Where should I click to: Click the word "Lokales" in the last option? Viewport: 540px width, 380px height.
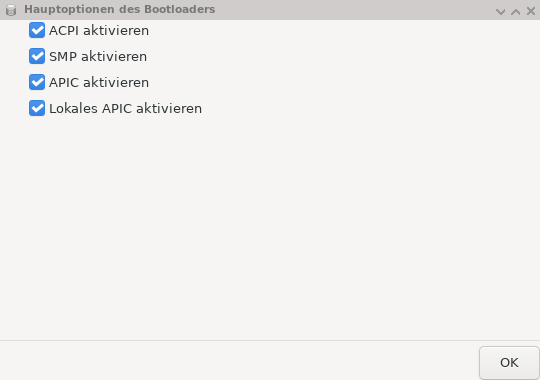tap(73, 109)
